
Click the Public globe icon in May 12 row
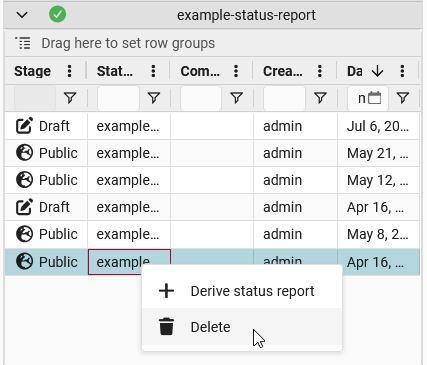click(24, 180)
